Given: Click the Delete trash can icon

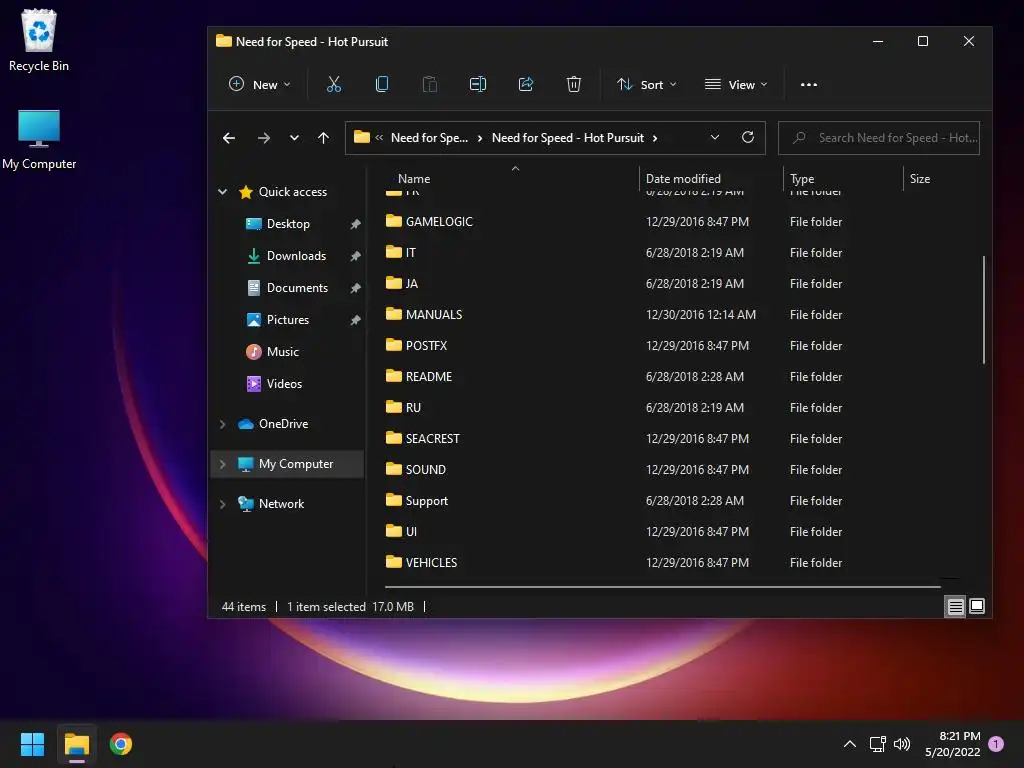Looking at the screenshot, I should (573, 84).
